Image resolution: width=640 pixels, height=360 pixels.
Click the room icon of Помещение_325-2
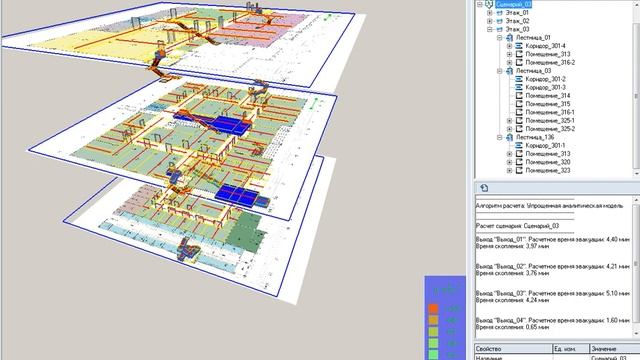[519, 129]
